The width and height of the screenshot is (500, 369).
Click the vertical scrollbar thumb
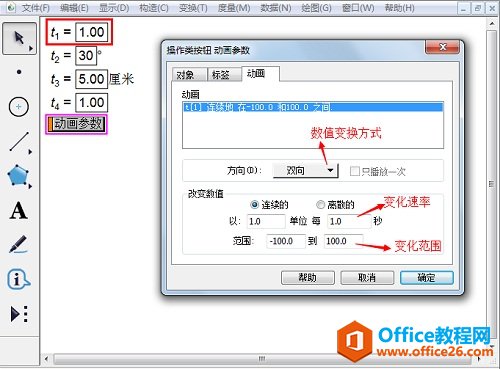click(x=491, y=183)
